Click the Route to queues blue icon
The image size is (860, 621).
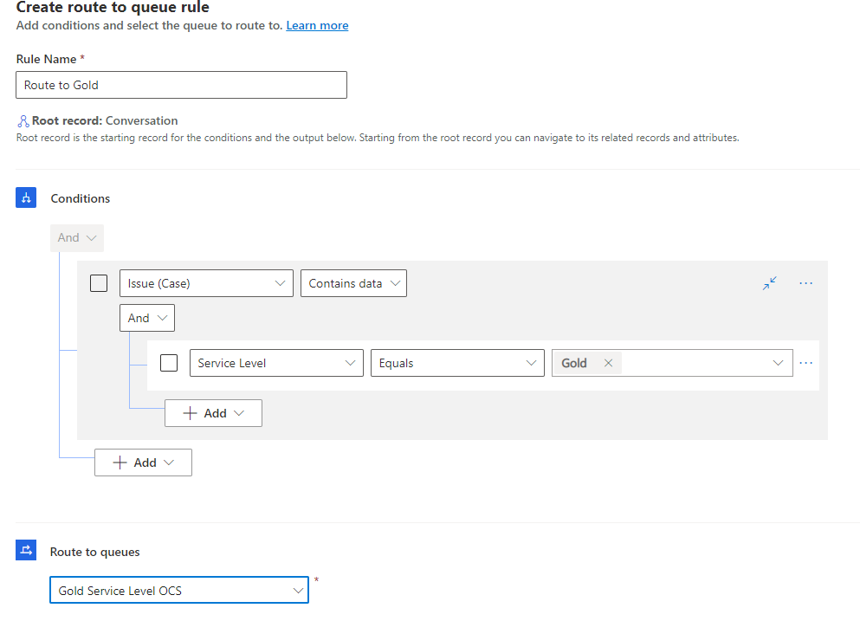26,550
